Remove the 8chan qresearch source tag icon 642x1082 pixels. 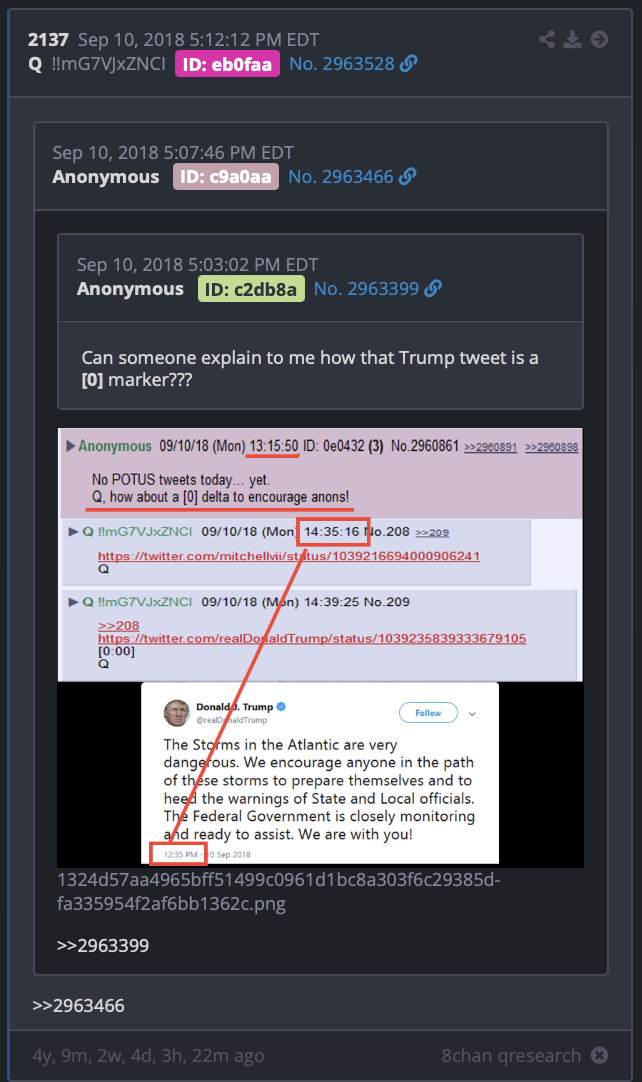tap(599, 1055)
